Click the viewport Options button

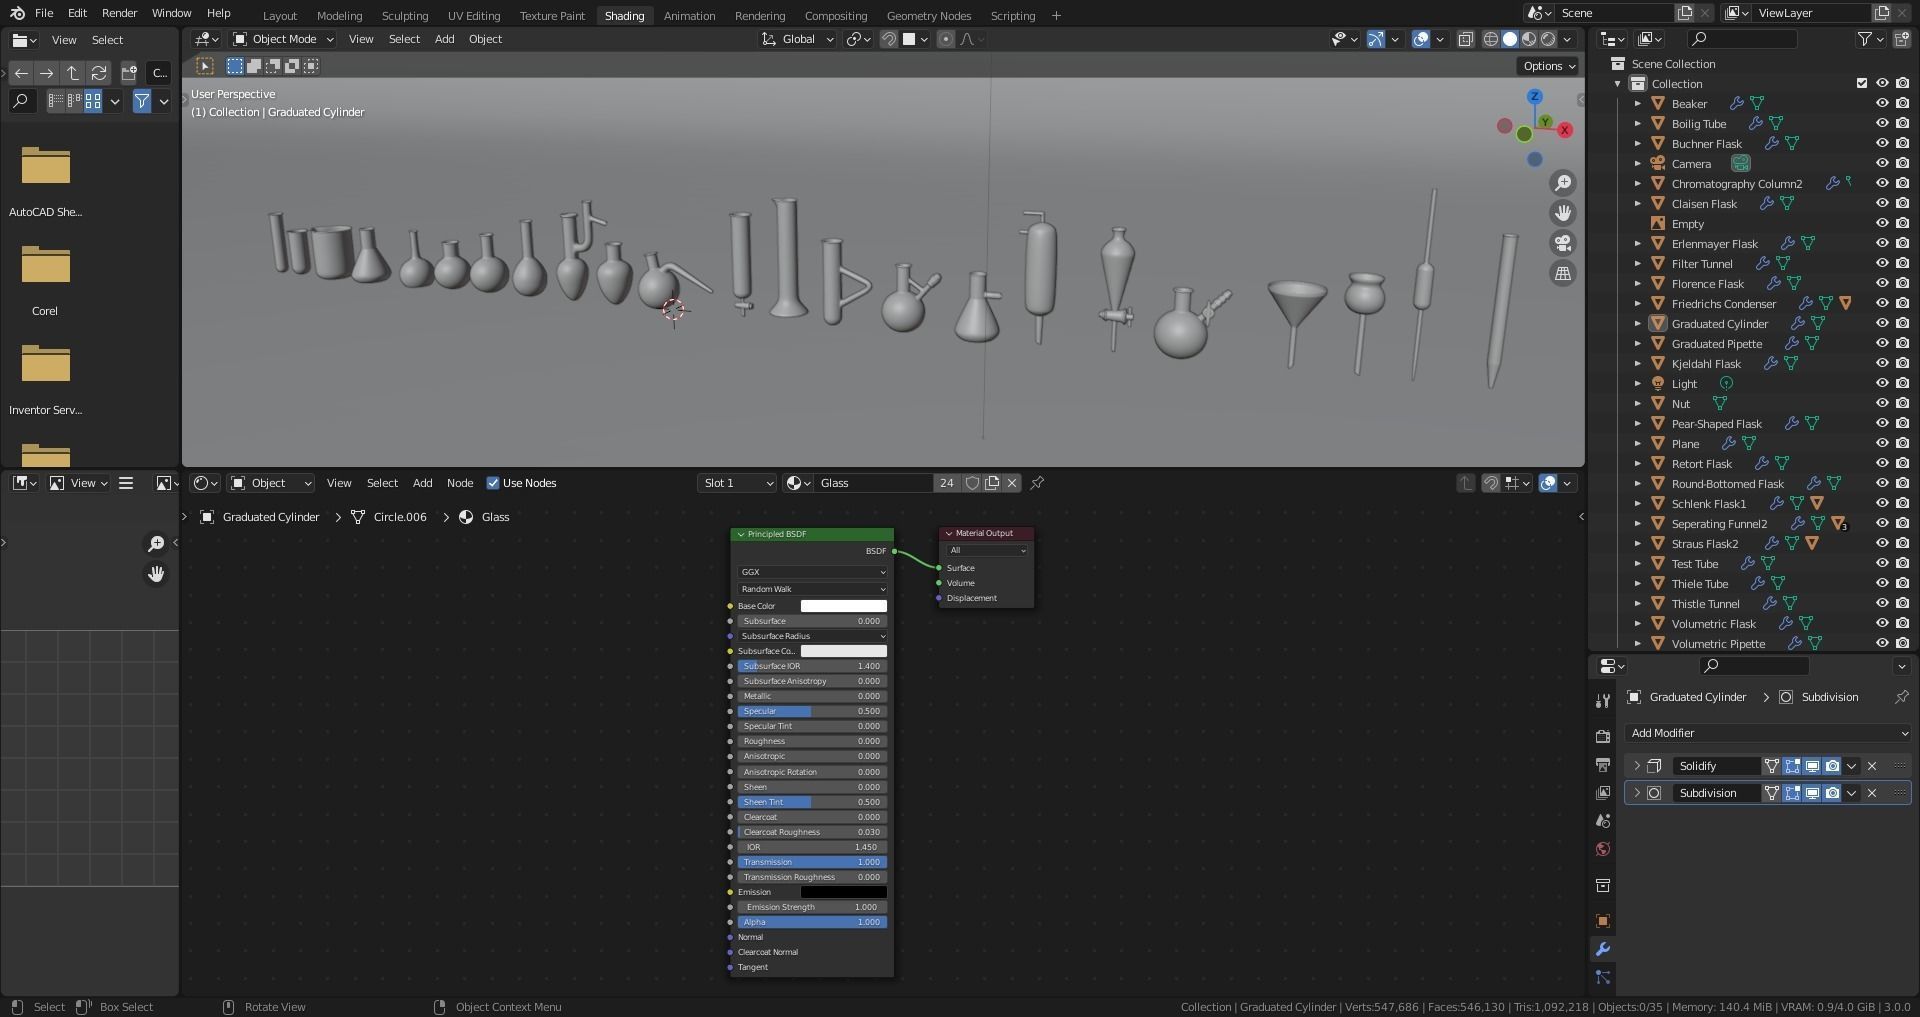coord(1548,66)
